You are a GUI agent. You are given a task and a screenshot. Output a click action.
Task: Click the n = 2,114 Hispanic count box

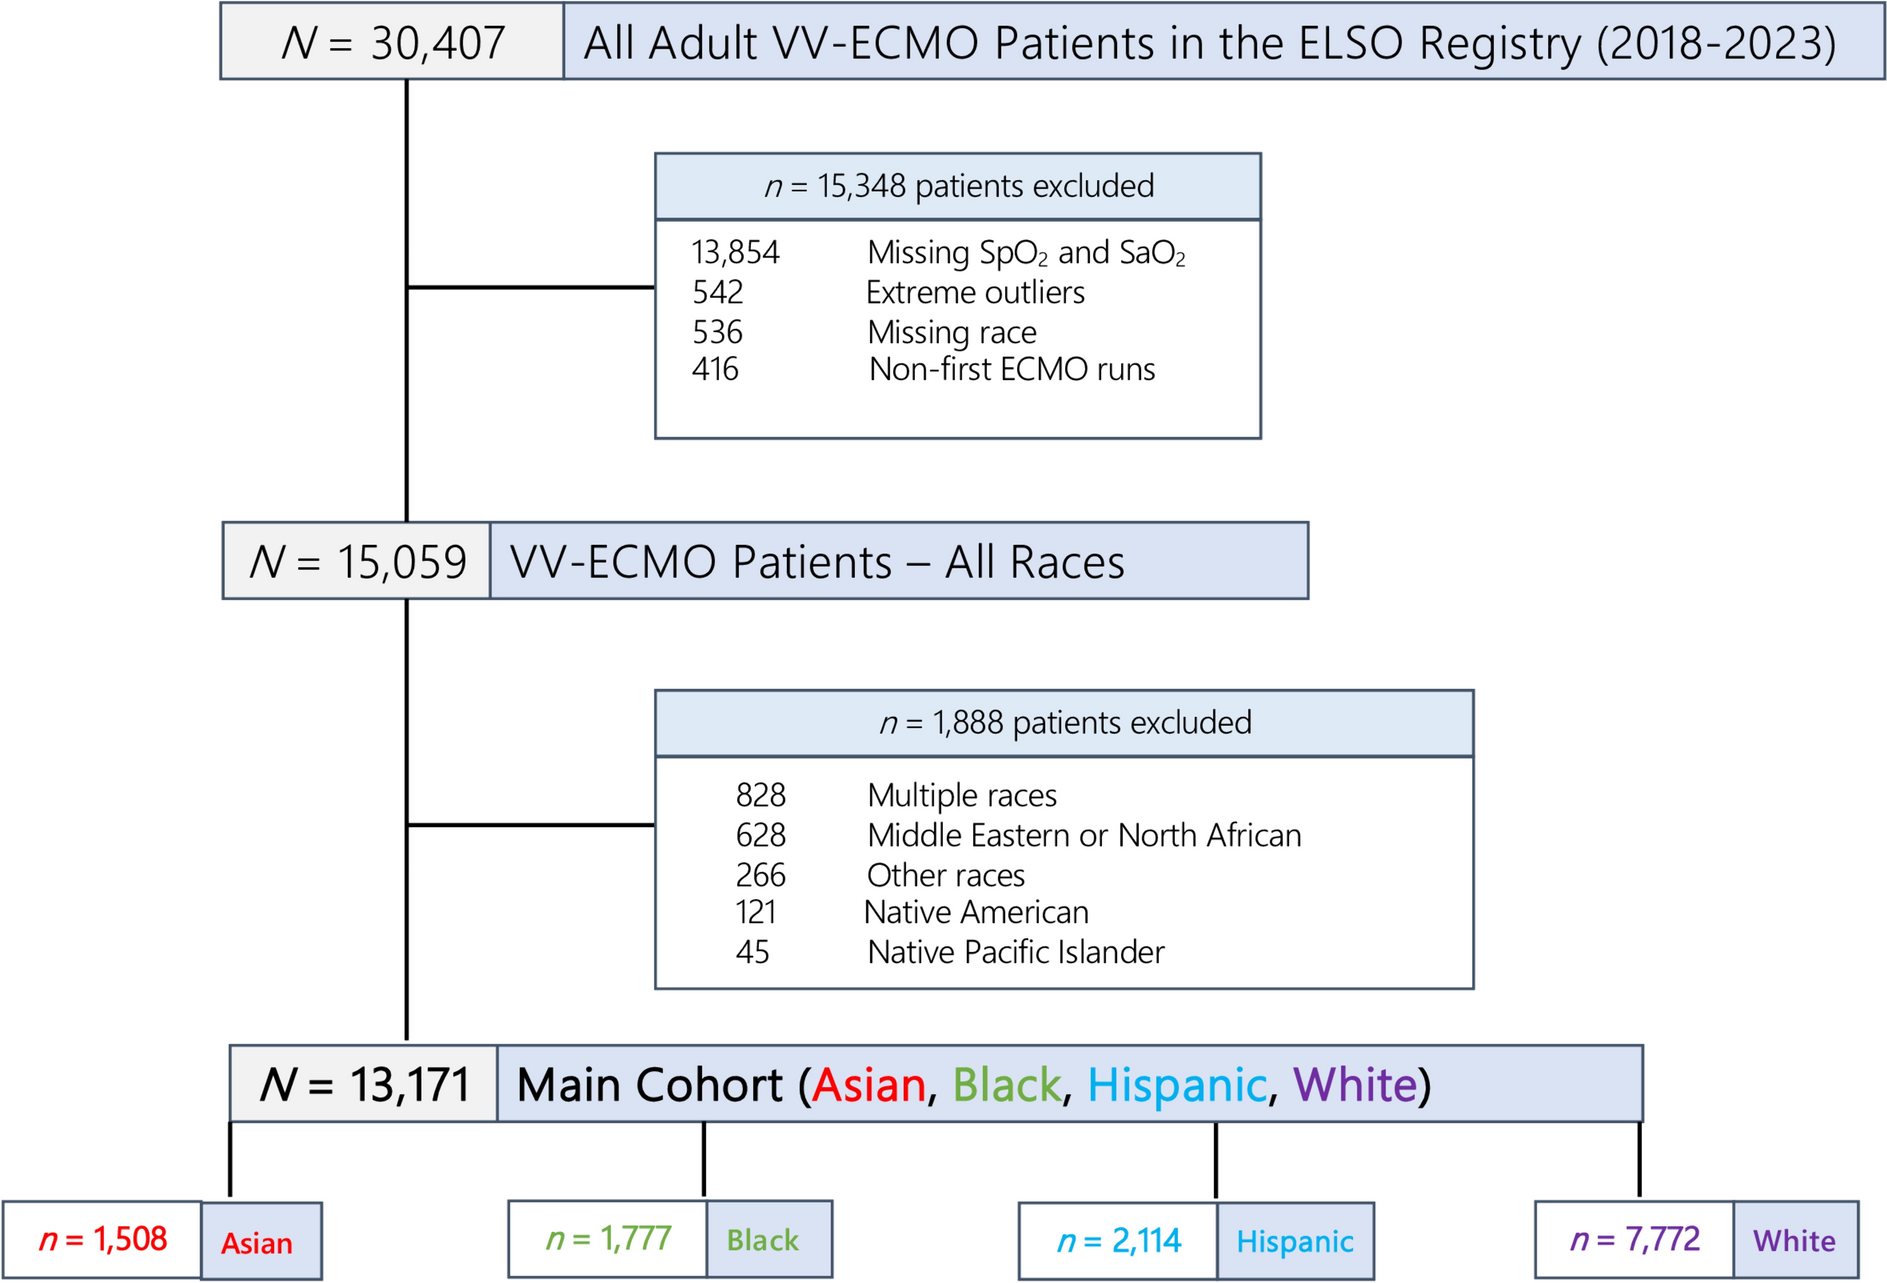tap(1118, 1242)
